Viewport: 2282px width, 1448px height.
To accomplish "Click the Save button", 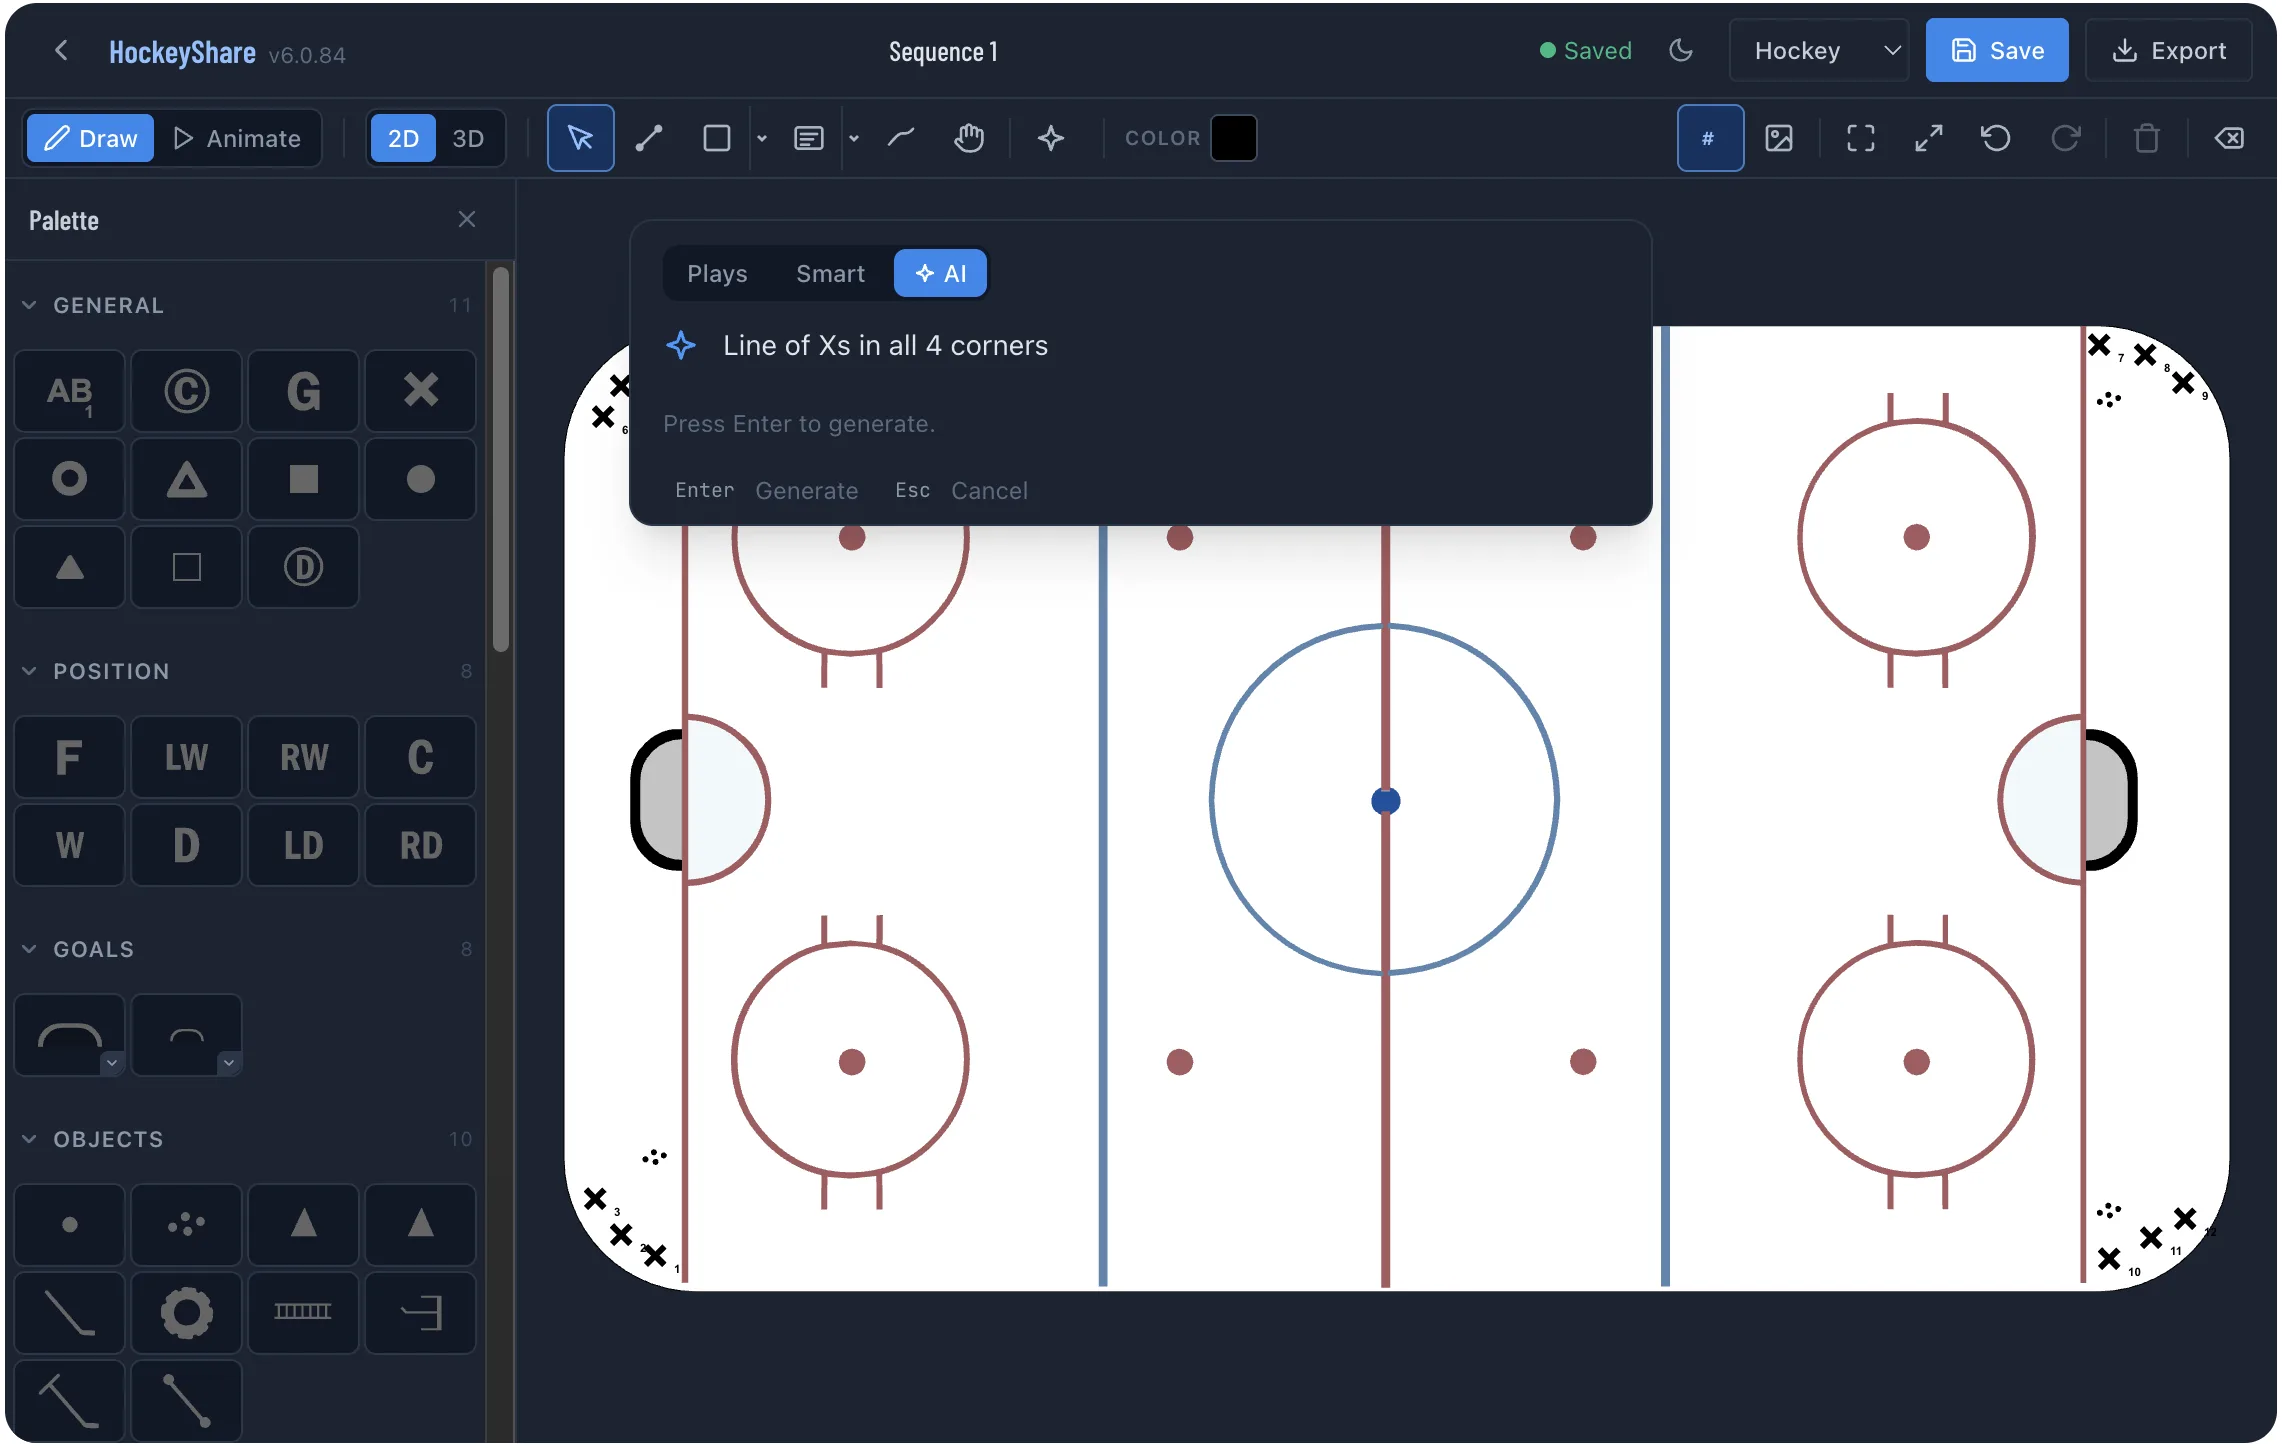I will click(1996, 50).
